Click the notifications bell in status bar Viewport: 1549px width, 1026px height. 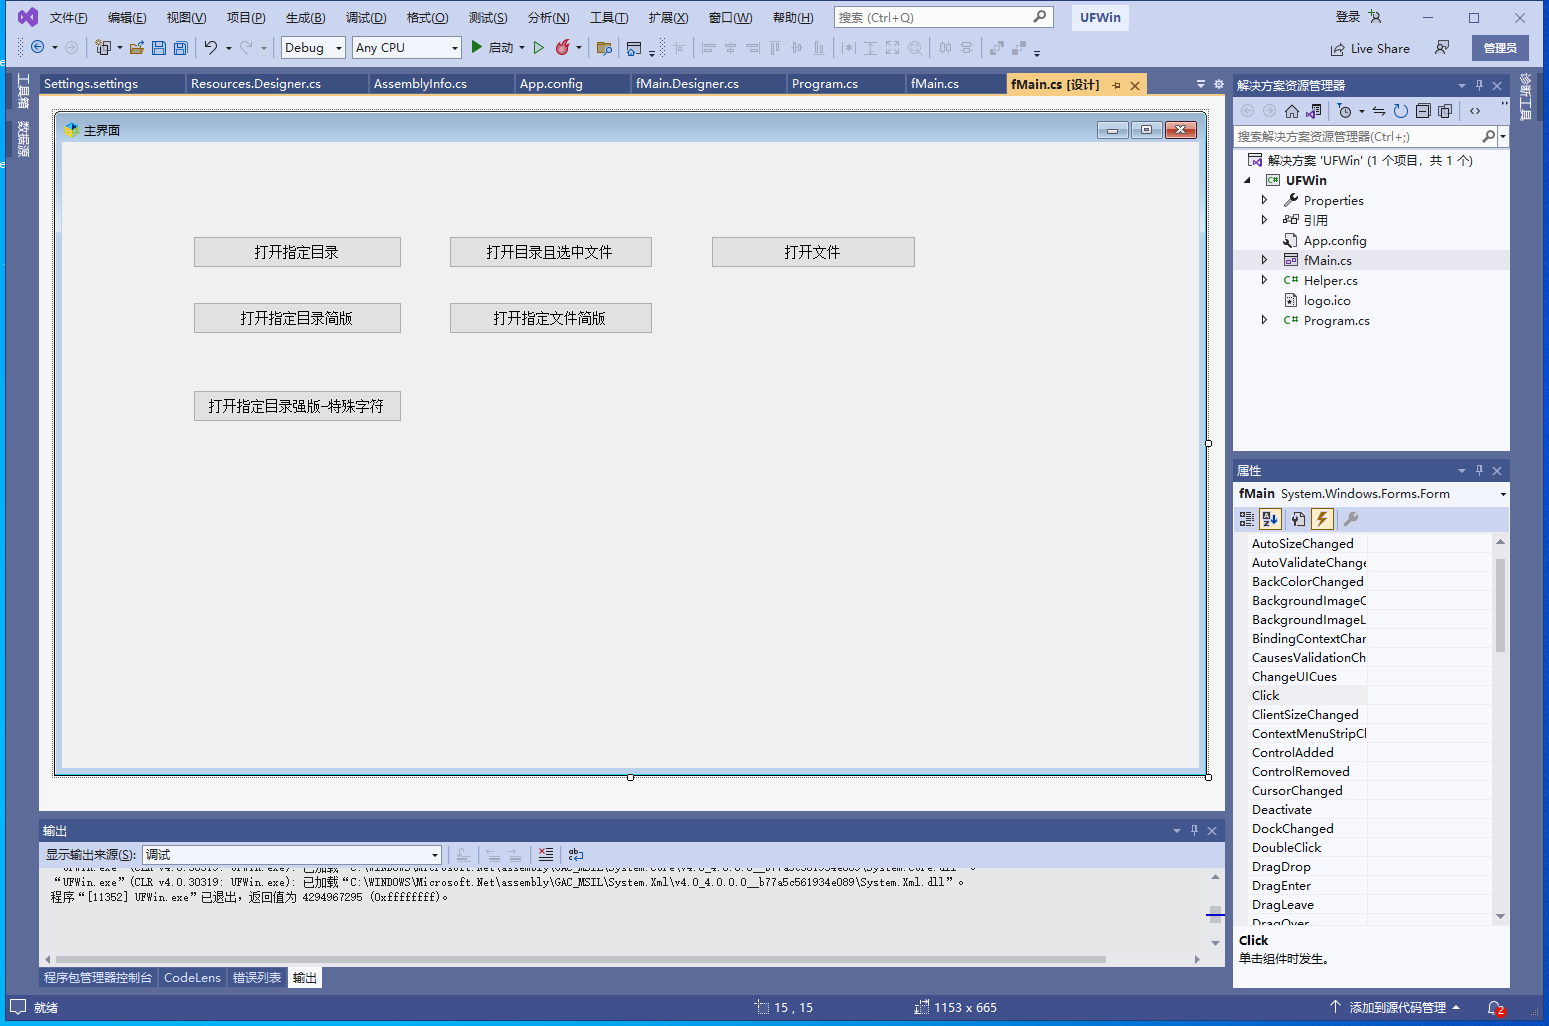1496,1008
